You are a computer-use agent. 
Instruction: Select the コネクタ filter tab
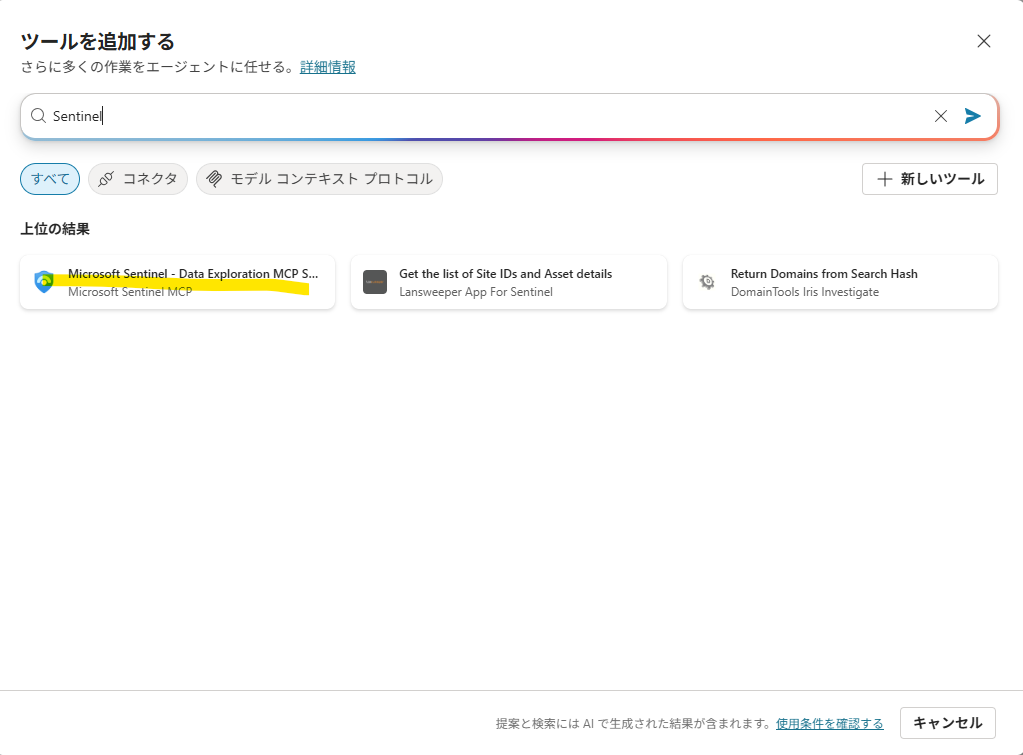pyautogui.click(x=138, y=179)
